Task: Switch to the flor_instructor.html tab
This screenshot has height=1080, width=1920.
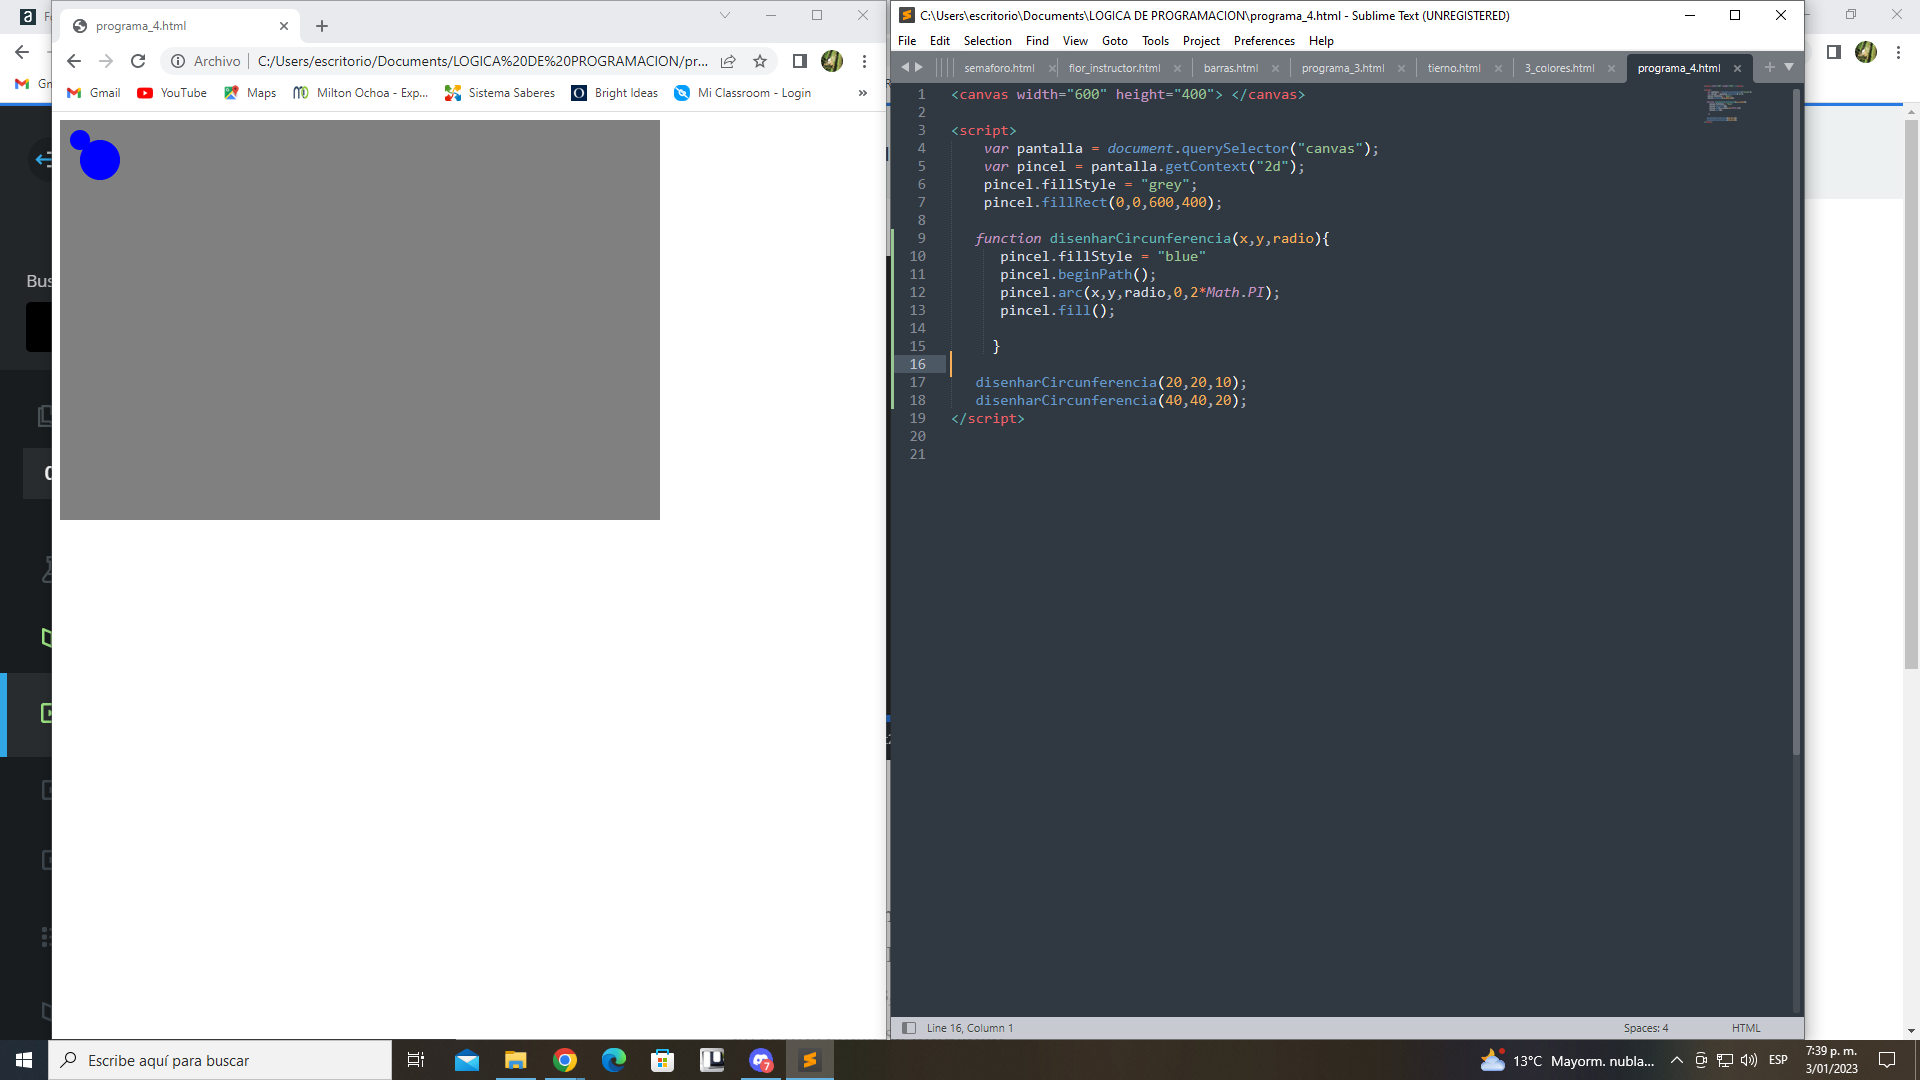Action: point(1114,68)
